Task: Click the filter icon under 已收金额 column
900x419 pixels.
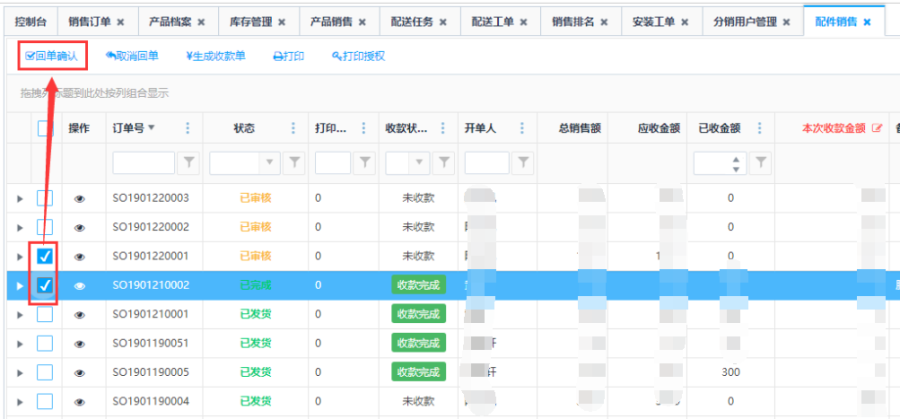Action: (x=761, y=162)
